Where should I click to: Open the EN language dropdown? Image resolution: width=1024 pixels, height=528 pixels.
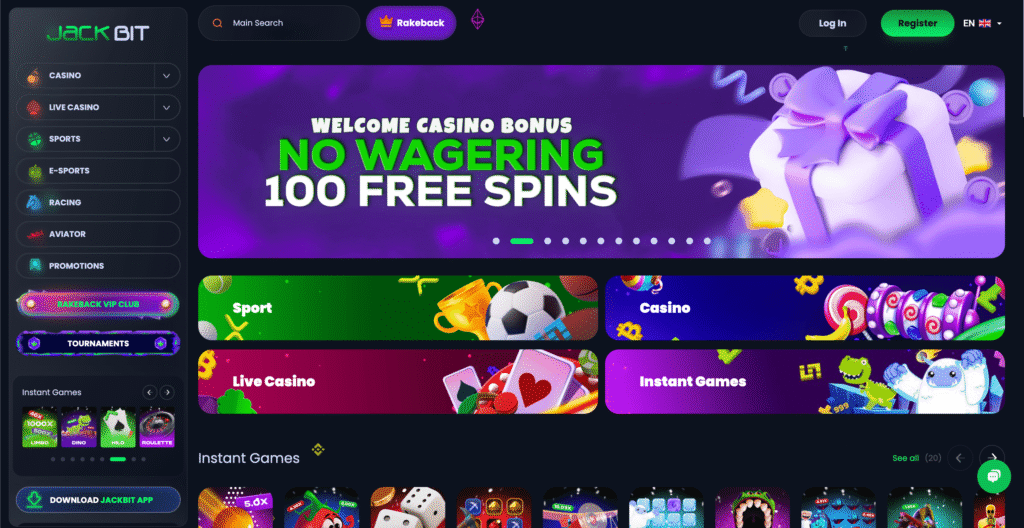982,23
